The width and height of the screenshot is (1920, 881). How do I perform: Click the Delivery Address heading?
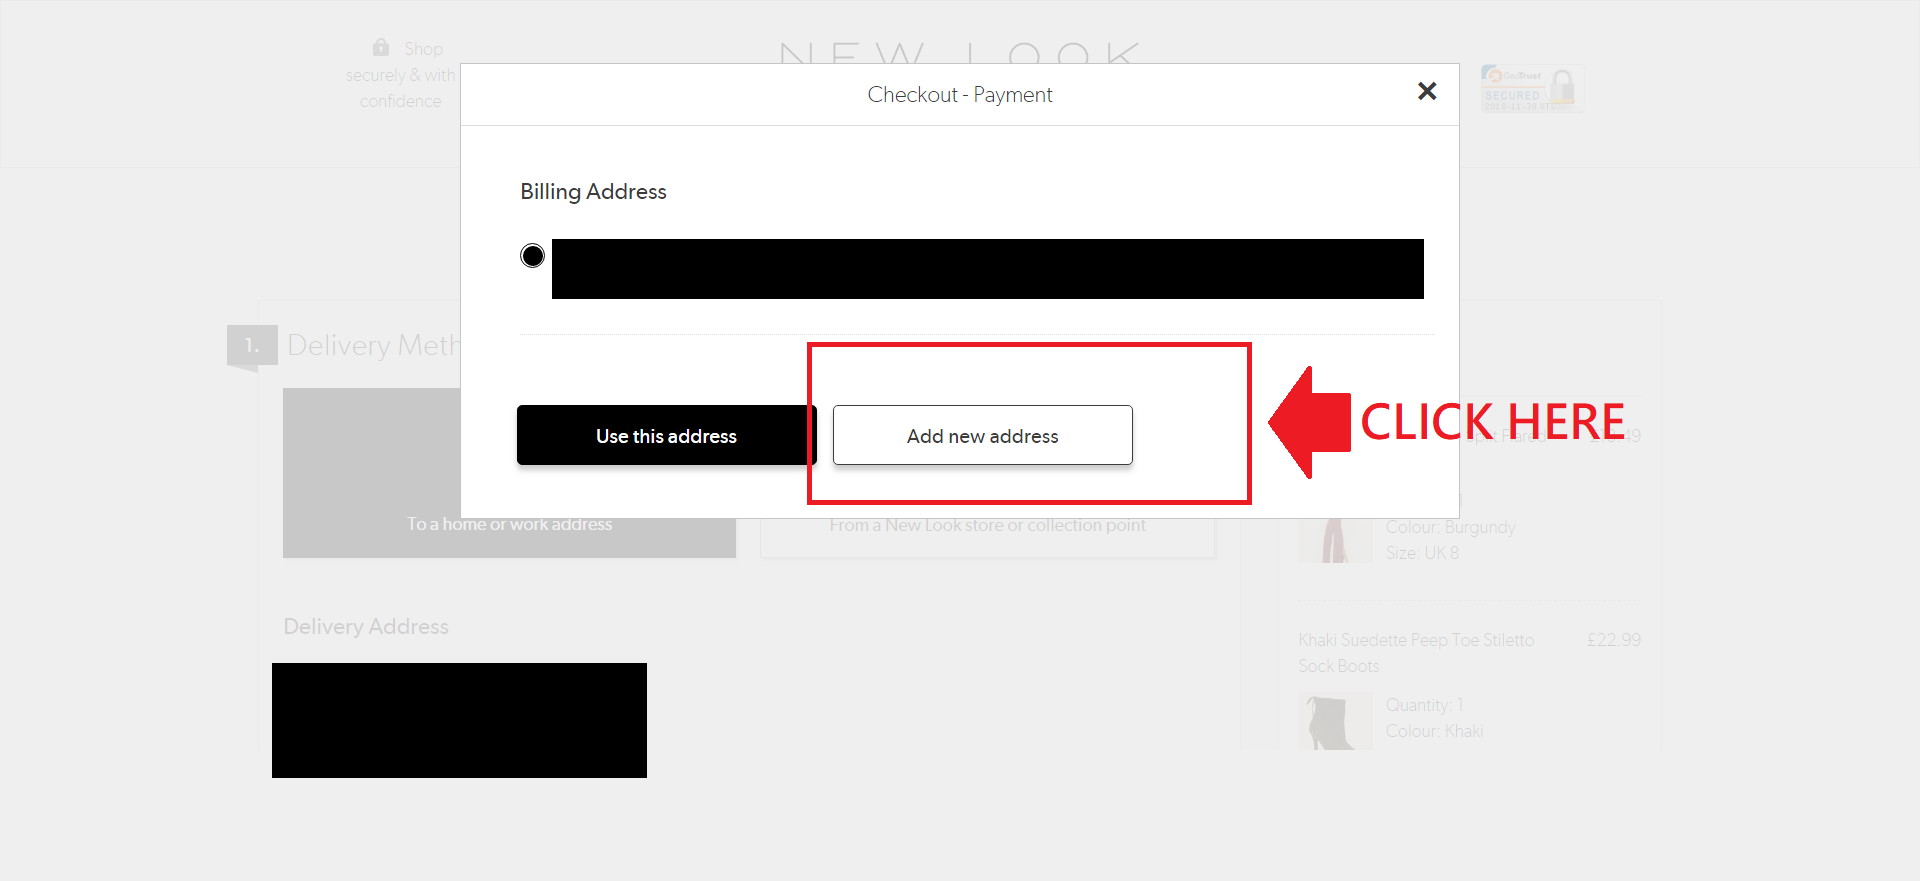tap(366, 627)
